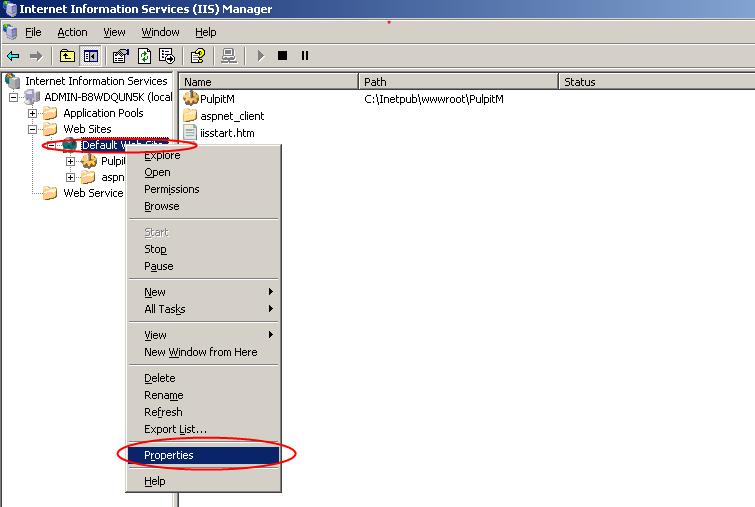Click the Pause item toolbar icon
The width and height of the screenshot is (755, 507).
pyautogui.click(x=305, y=56)
